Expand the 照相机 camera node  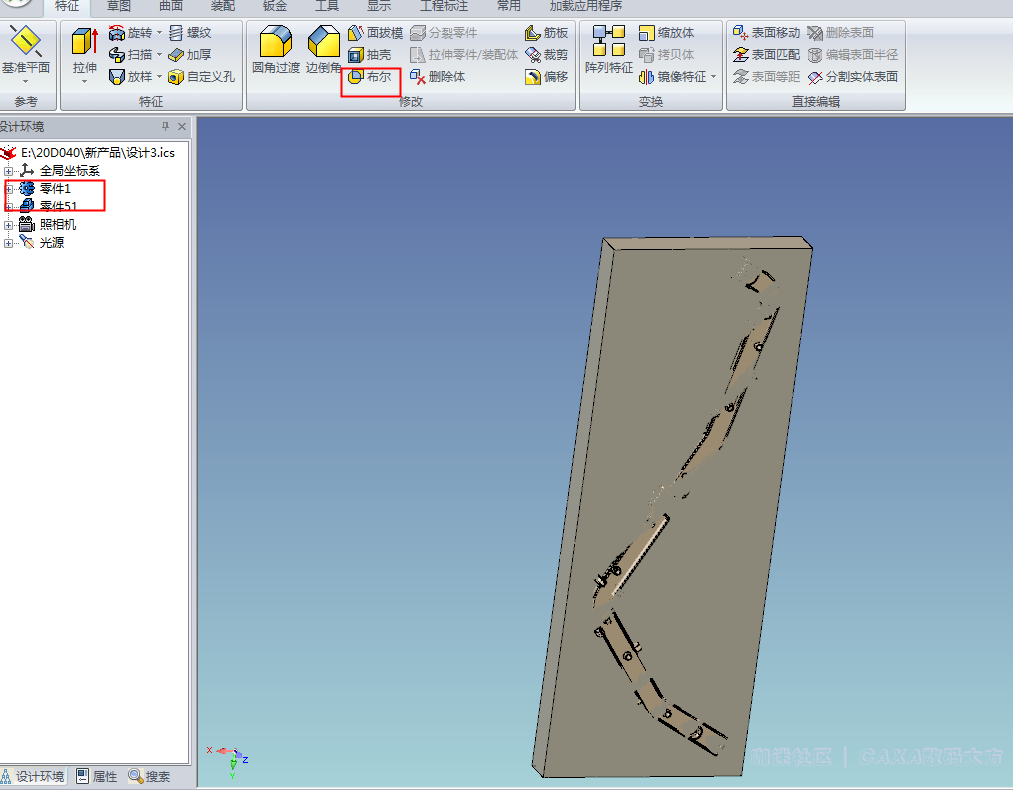(9, 225)
